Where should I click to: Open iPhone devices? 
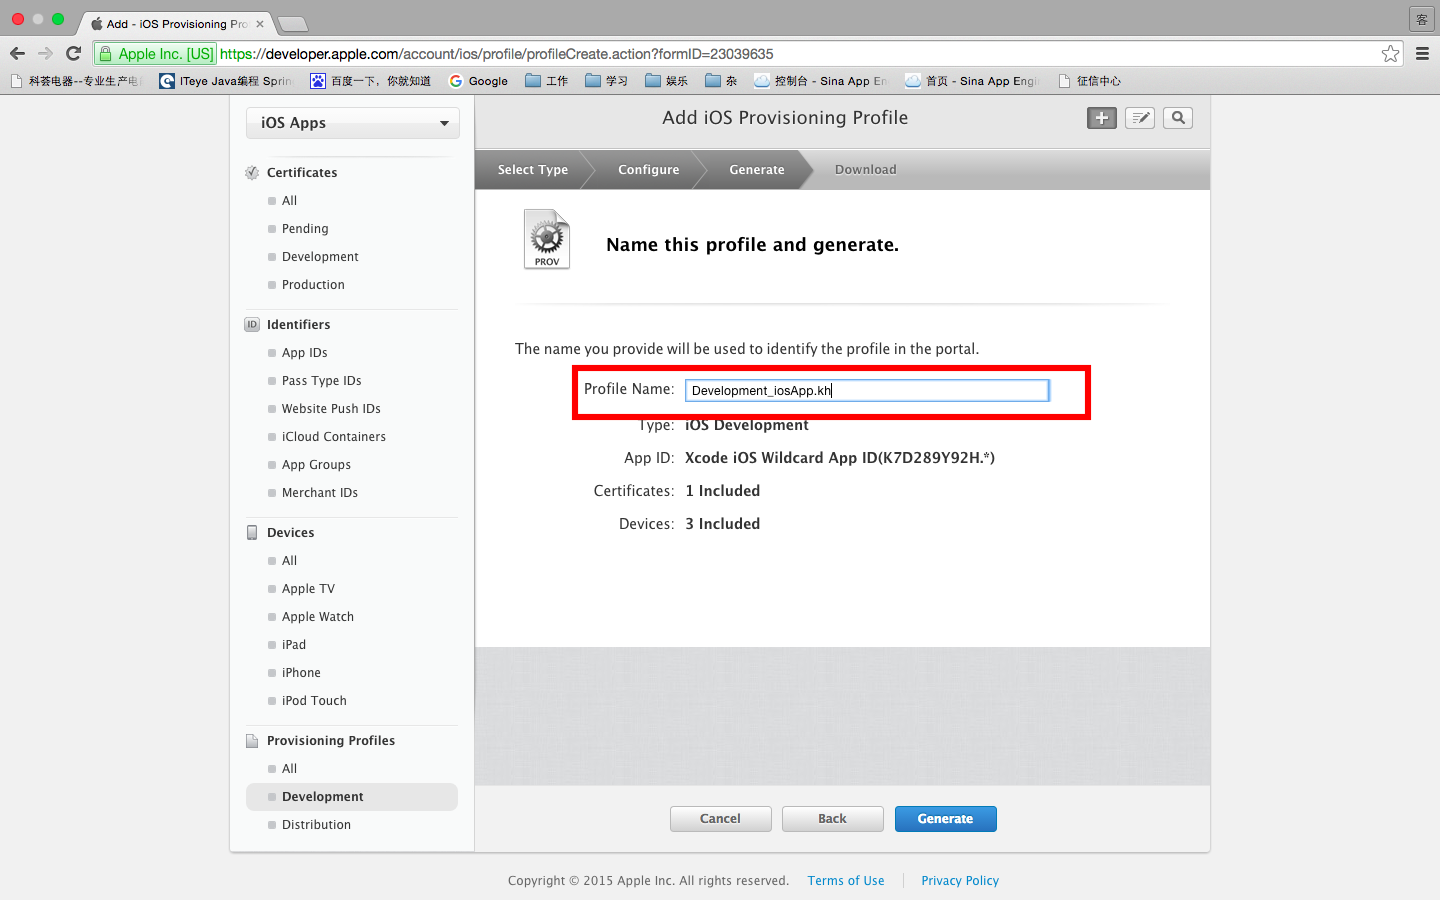(x=301, y=673)
